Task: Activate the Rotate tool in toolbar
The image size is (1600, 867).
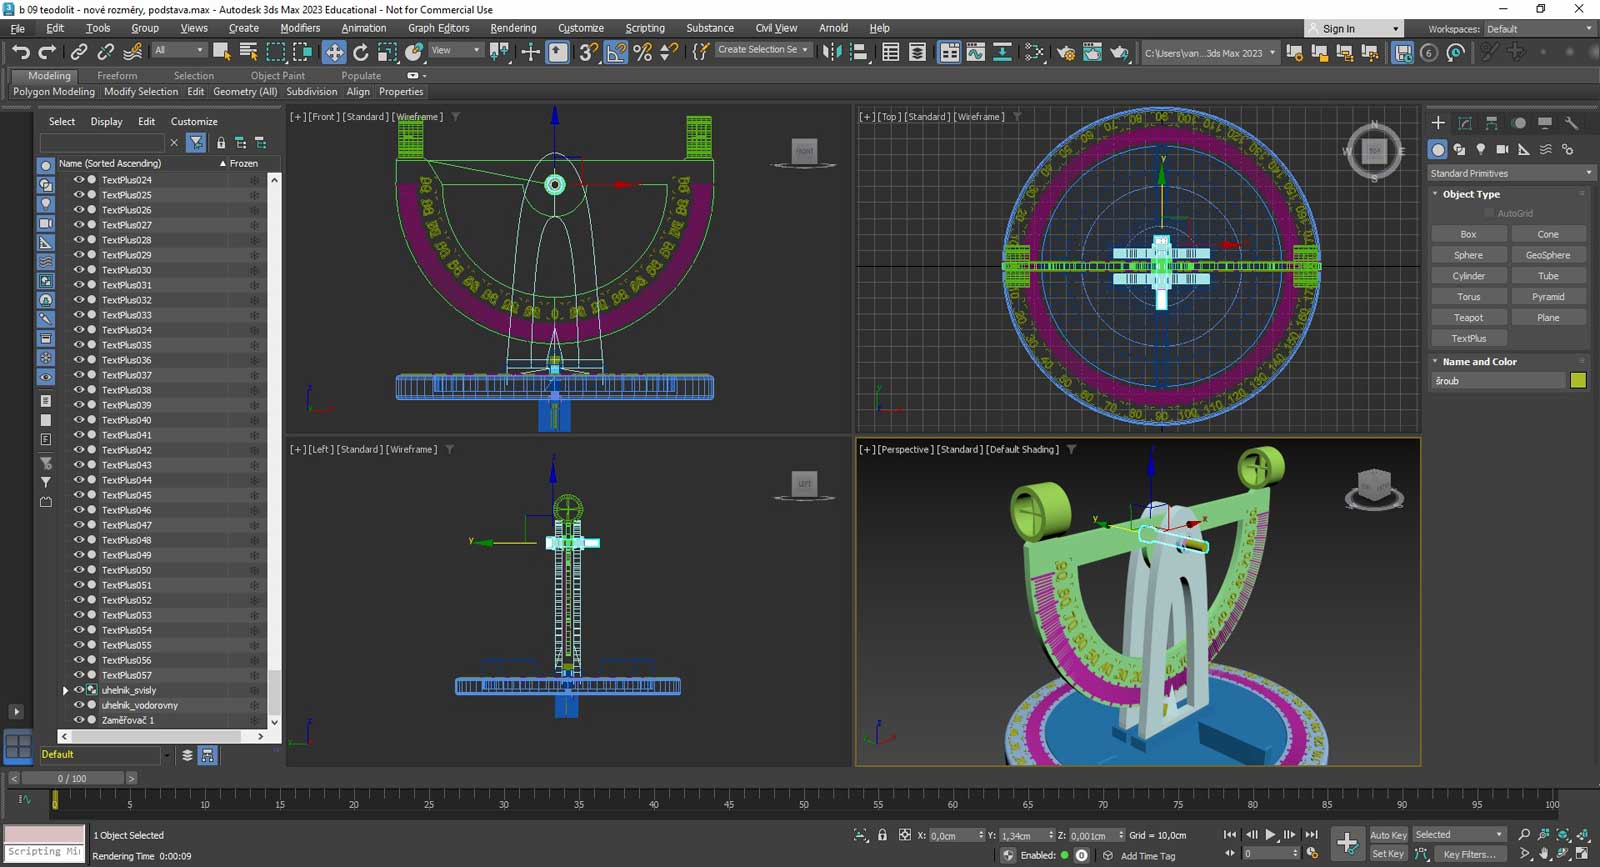Action: [361, 52]
